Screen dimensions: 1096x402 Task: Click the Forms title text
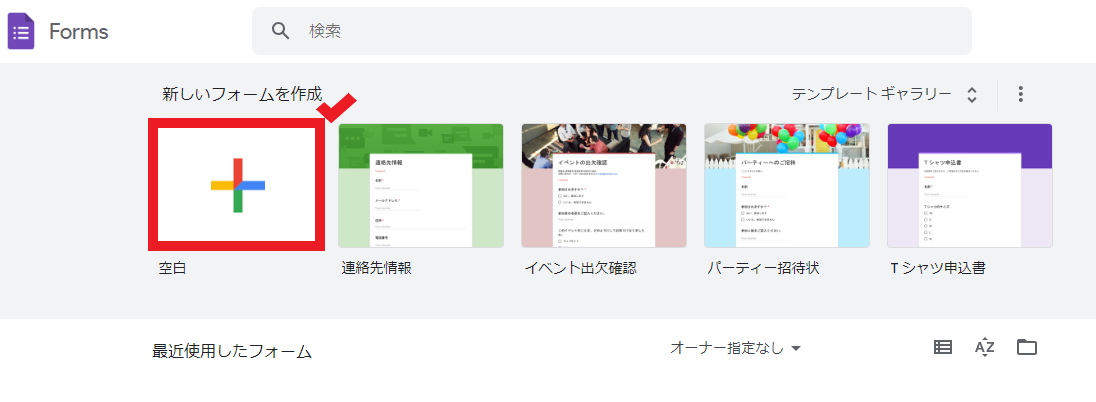pyautogui.click(x=78, y=31)
